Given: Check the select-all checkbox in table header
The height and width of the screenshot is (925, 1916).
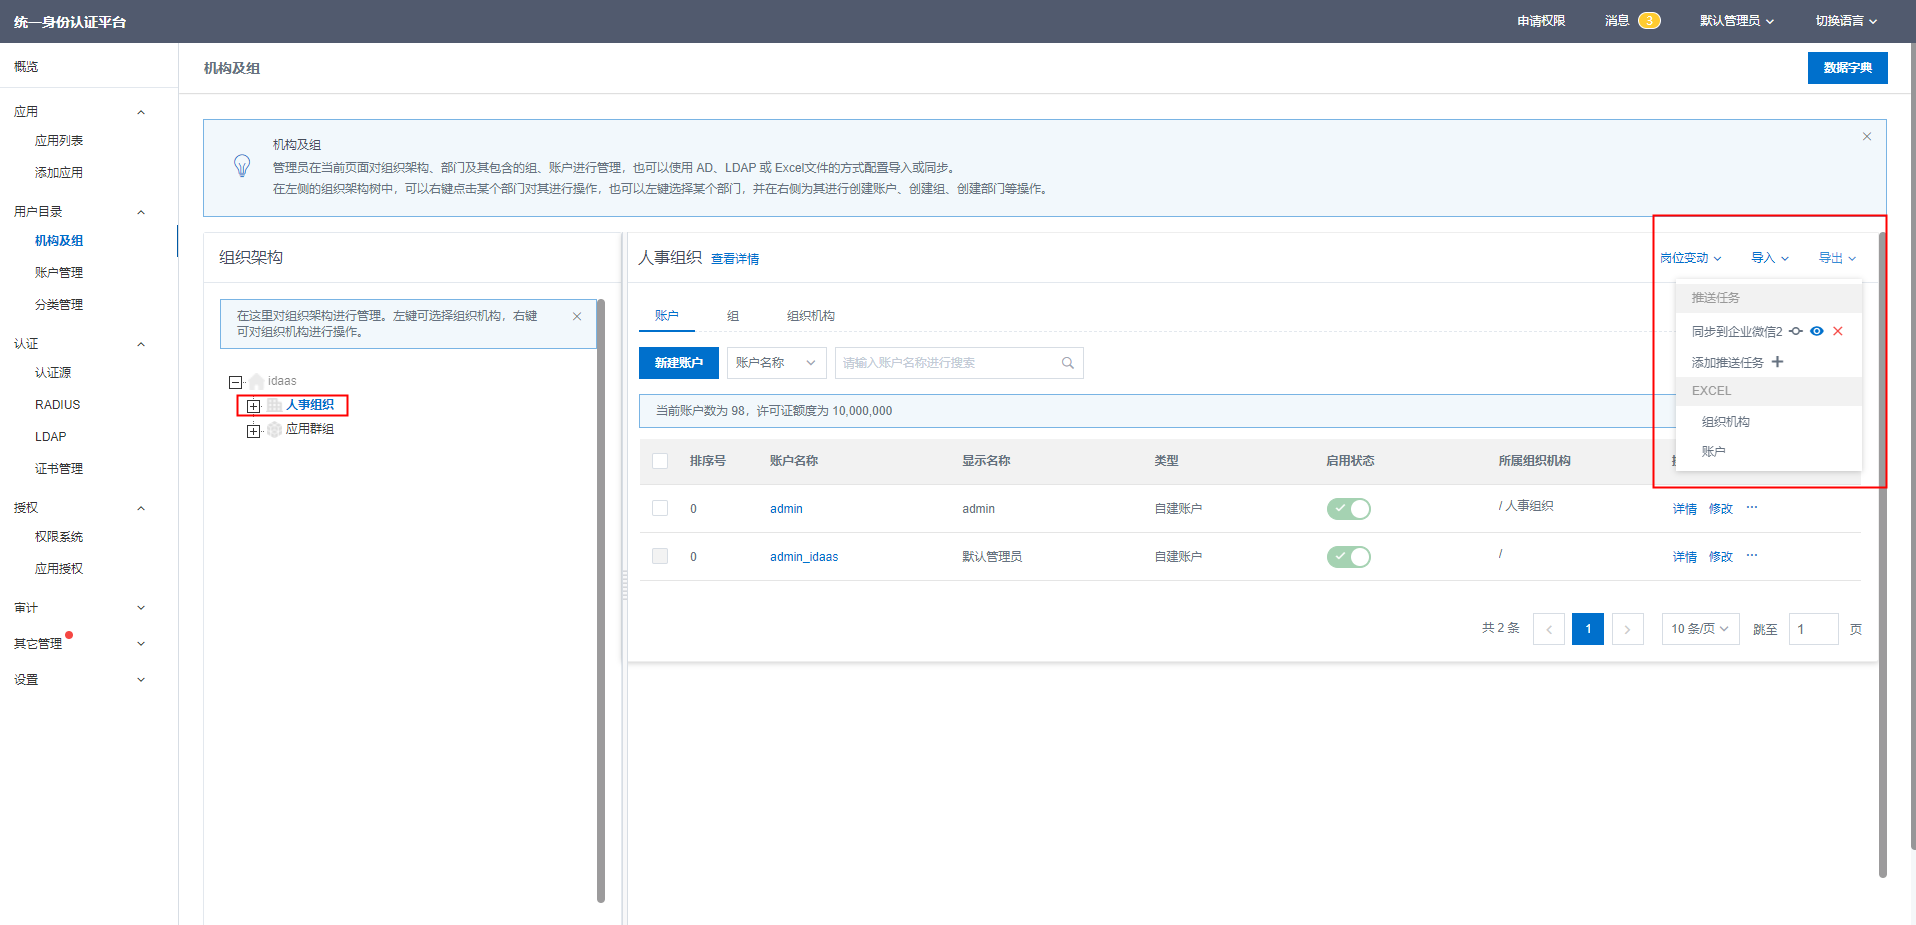Looking at the screenshot, I should 660,461.
